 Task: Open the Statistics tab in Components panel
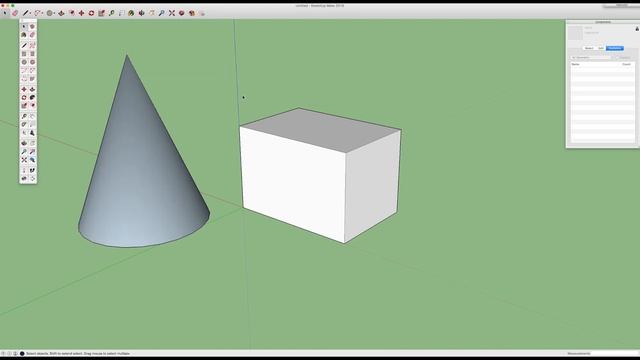615,48
